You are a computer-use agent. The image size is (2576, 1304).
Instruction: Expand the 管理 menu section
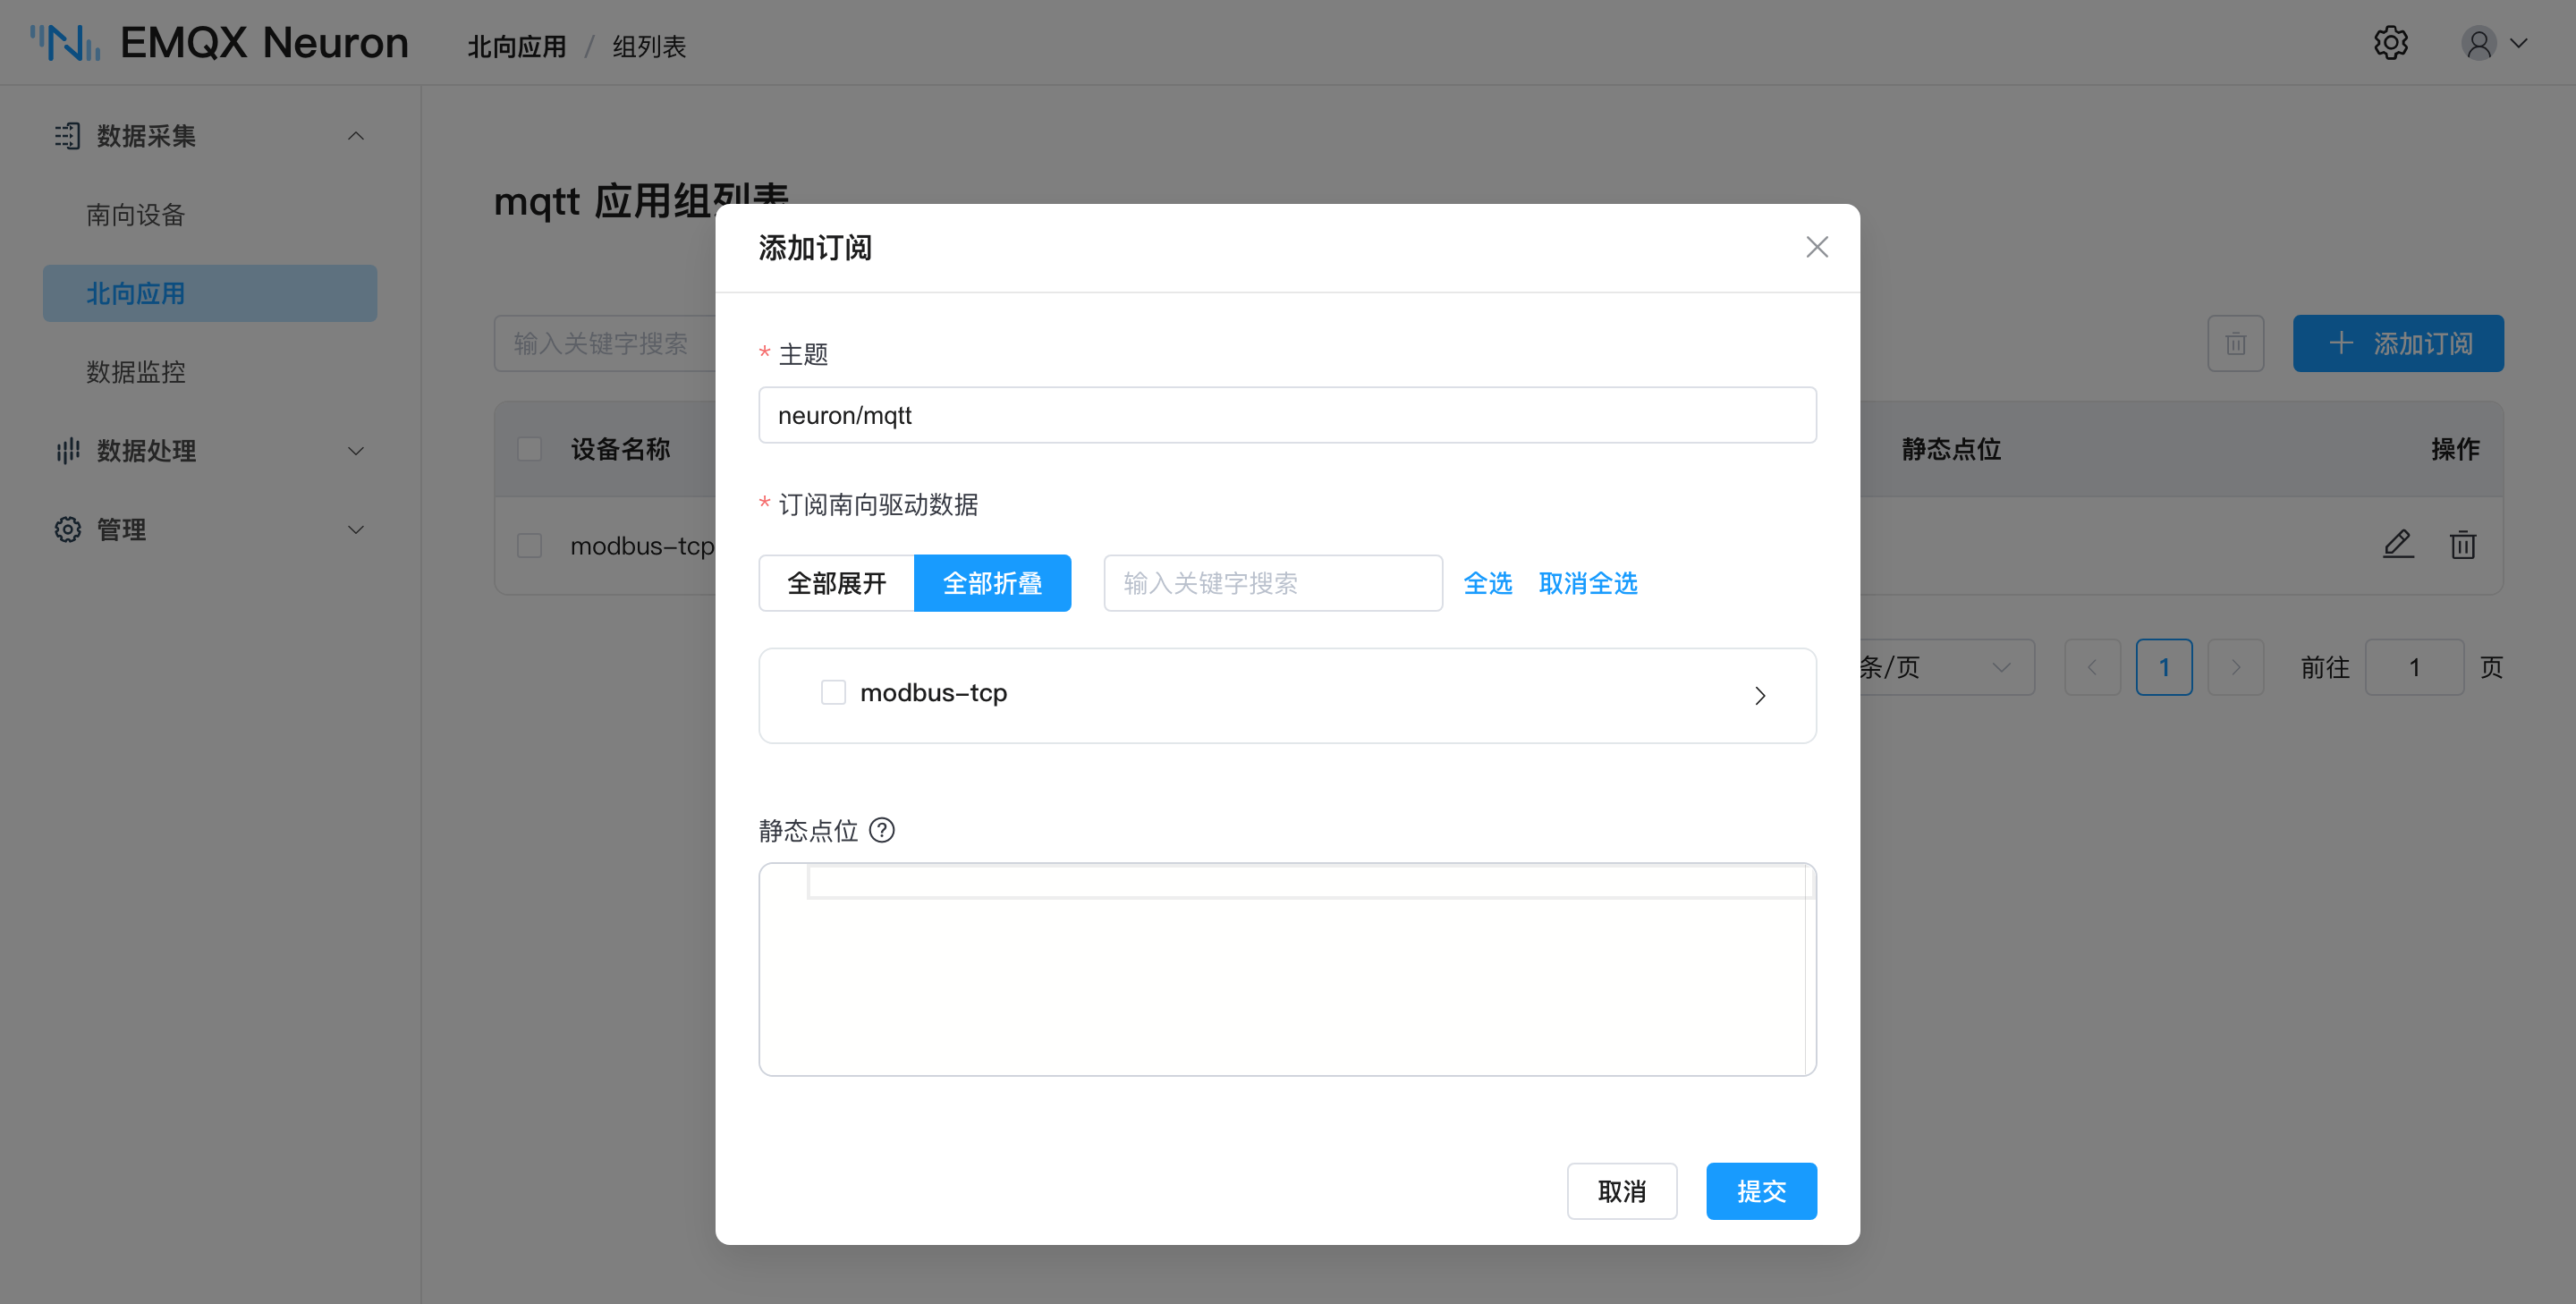(x=355, y=530)
